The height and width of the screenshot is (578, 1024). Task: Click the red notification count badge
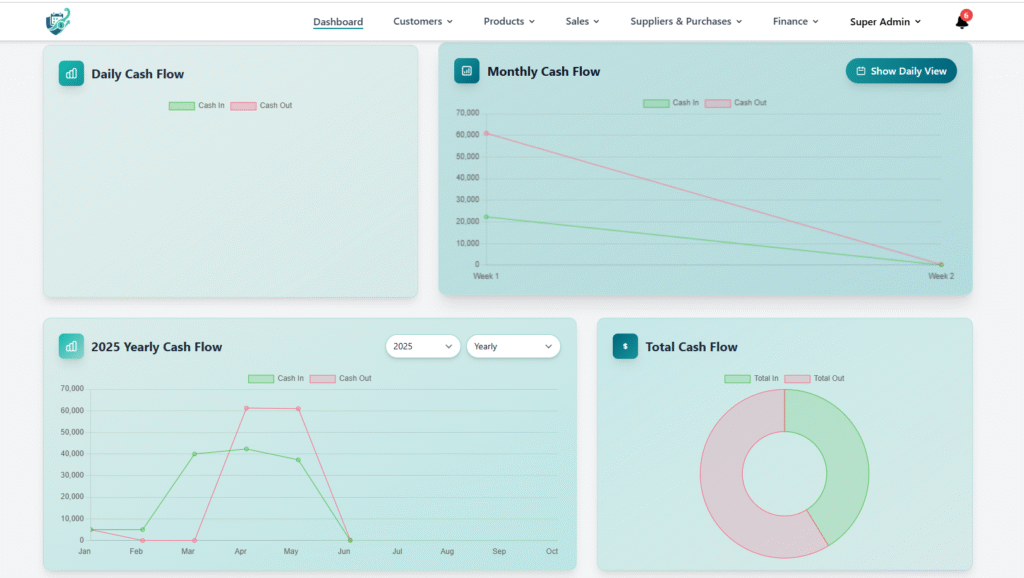point(966,15)
